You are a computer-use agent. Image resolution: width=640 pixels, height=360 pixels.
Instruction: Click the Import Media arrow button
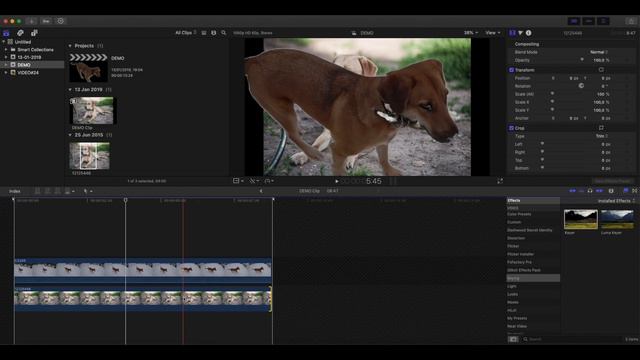[x=31, y=21]
